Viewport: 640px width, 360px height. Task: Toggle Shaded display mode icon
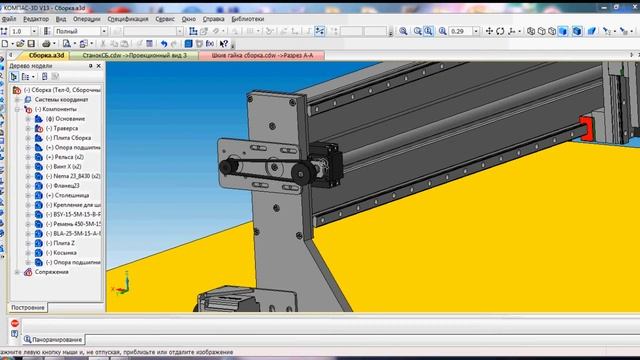click(x=563, y=31)
